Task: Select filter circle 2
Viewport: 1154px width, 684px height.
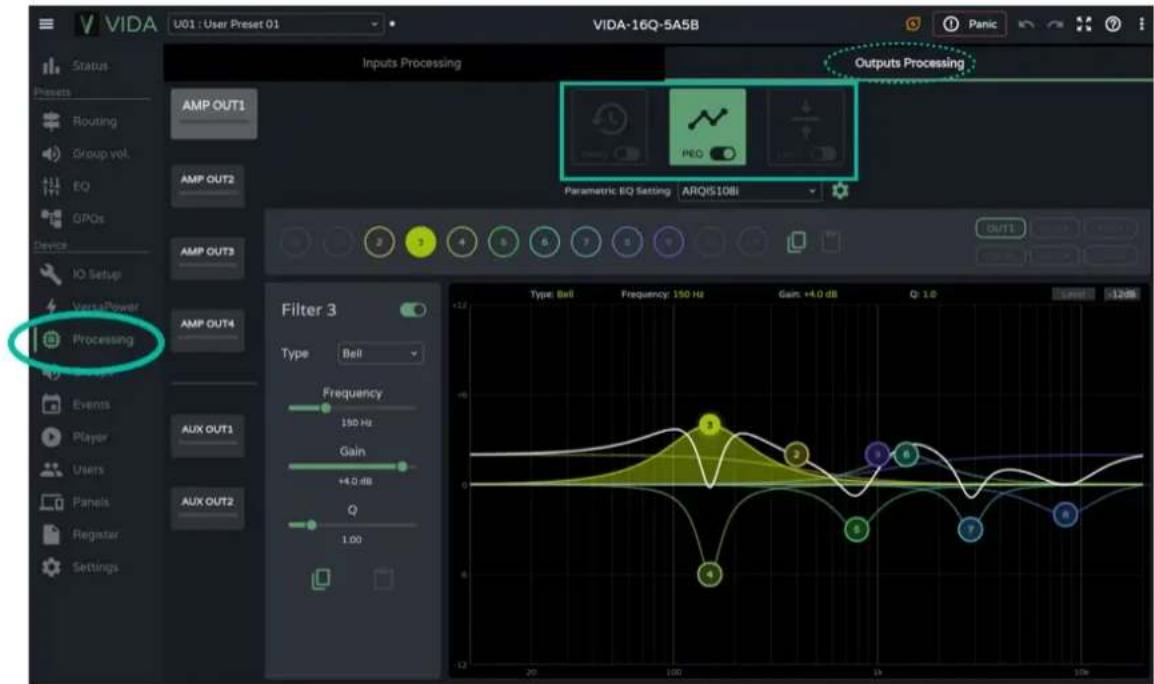Action: pos(379,242)
